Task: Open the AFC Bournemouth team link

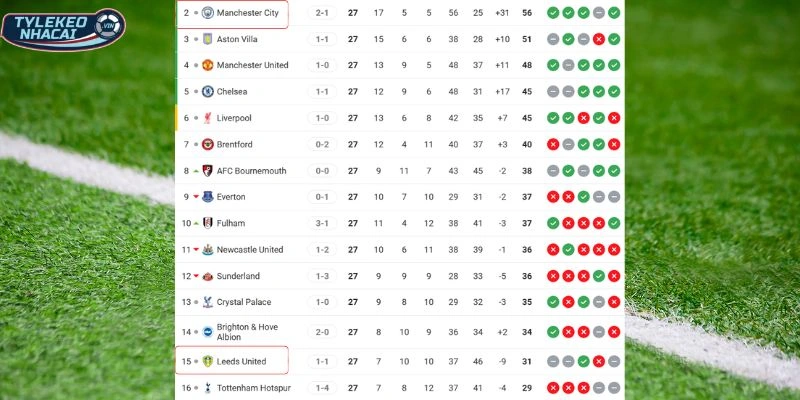Action: (x=251, y=171)
